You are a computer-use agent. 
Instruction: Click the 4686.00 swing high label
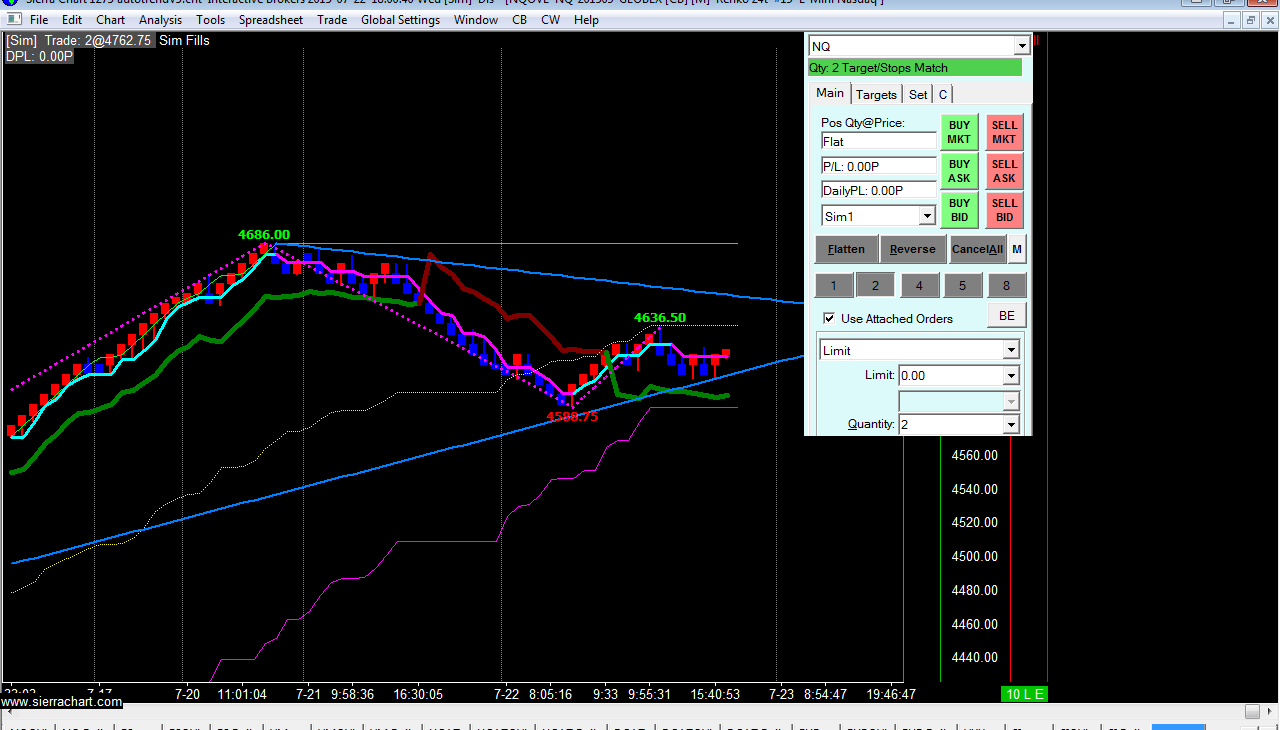tap(264, 235)
